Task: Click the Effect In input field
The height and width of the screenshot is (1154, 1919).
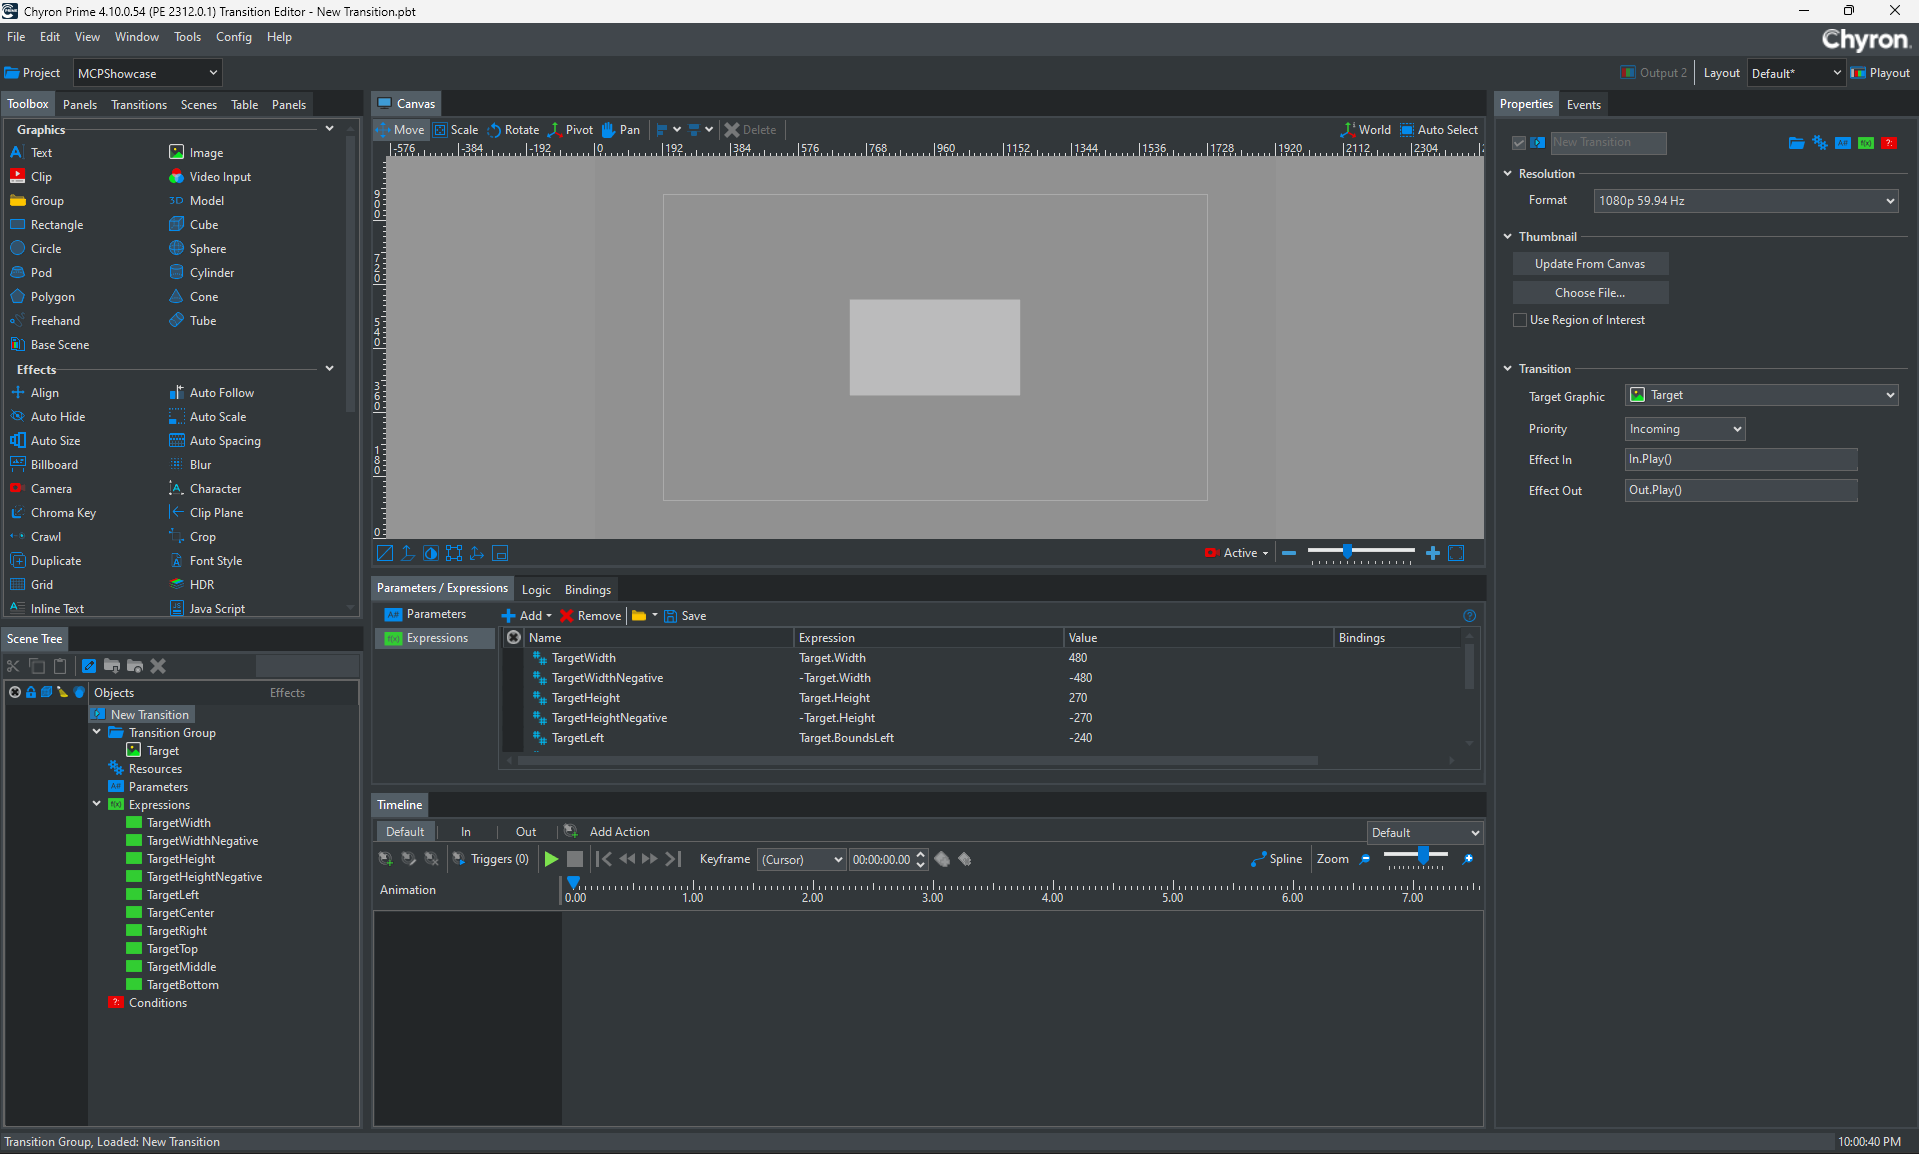Action: tap(1740, 460)
